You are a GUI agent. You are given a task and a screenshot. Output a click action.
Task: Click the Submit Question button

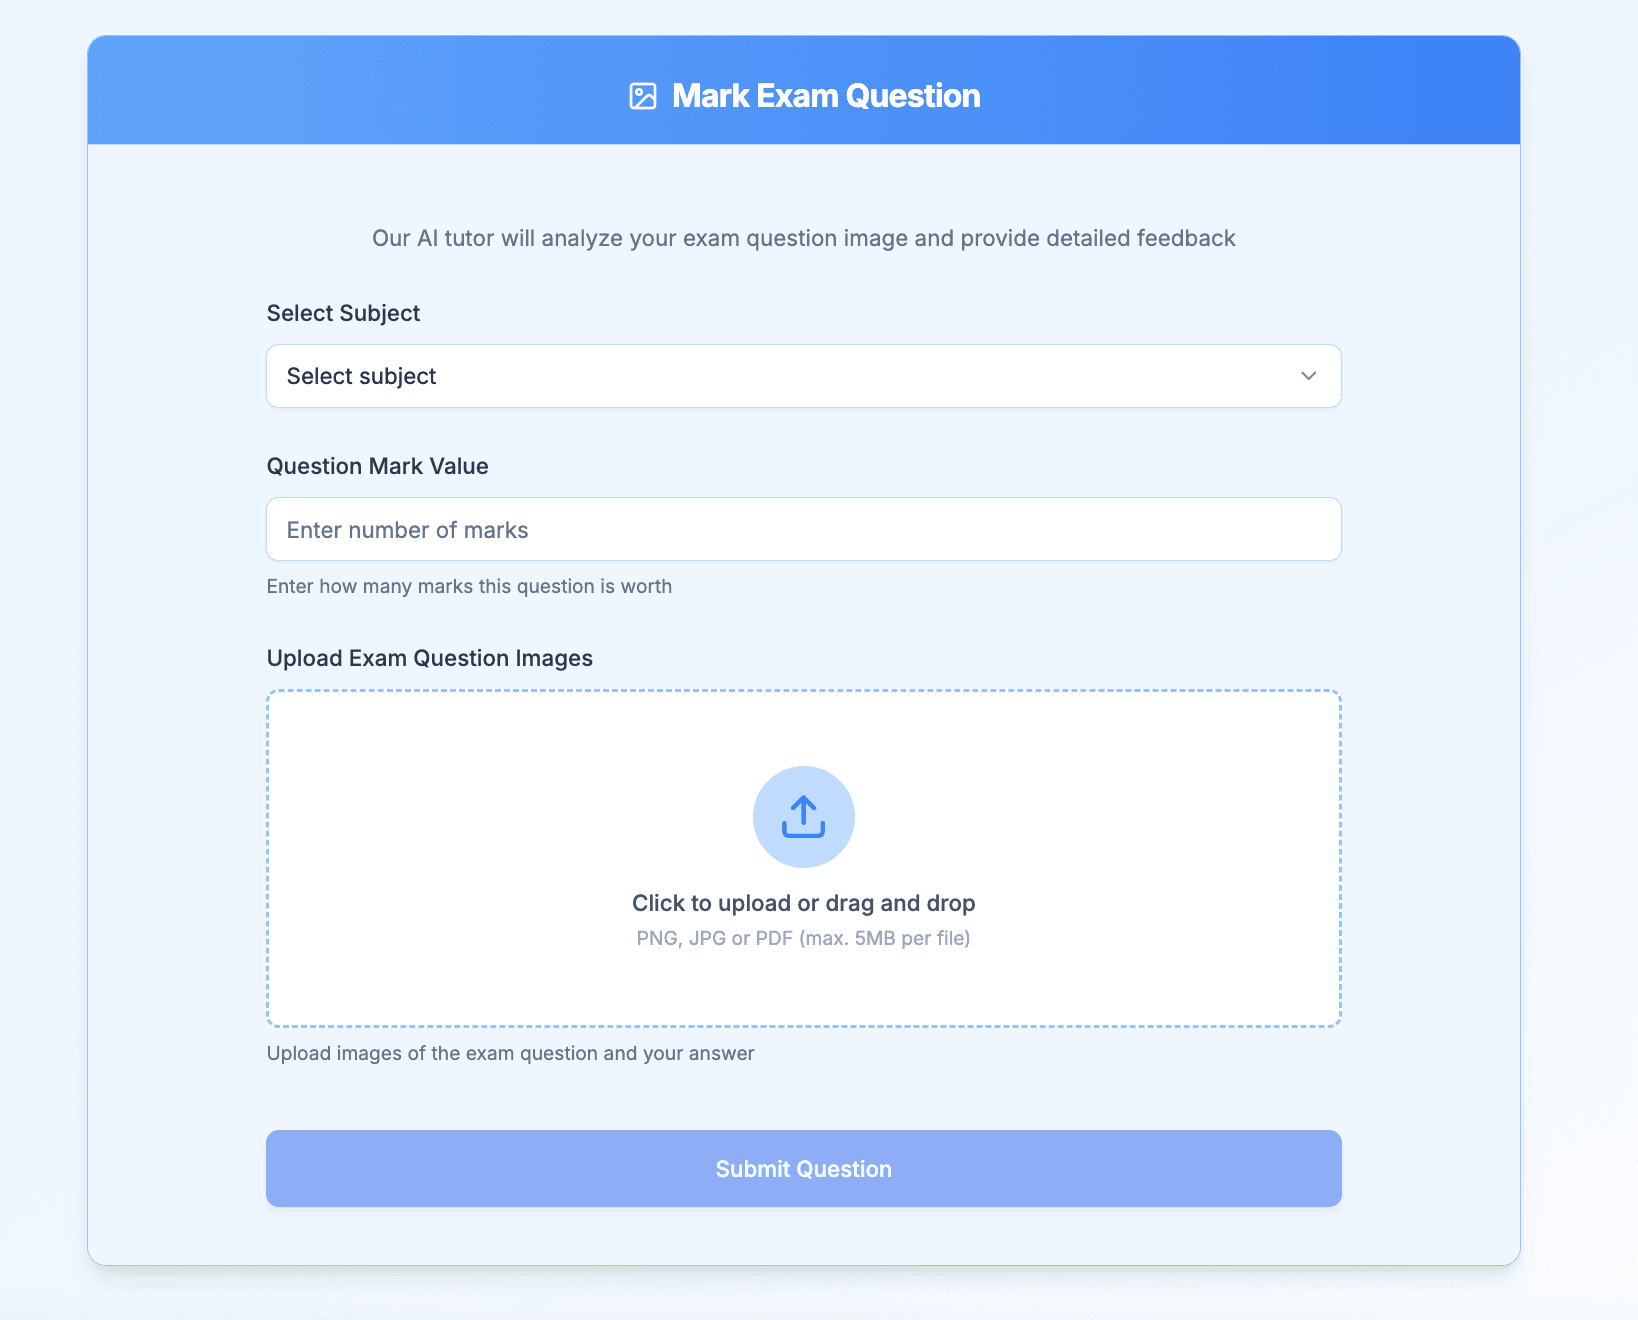[x=804, y=1168]
